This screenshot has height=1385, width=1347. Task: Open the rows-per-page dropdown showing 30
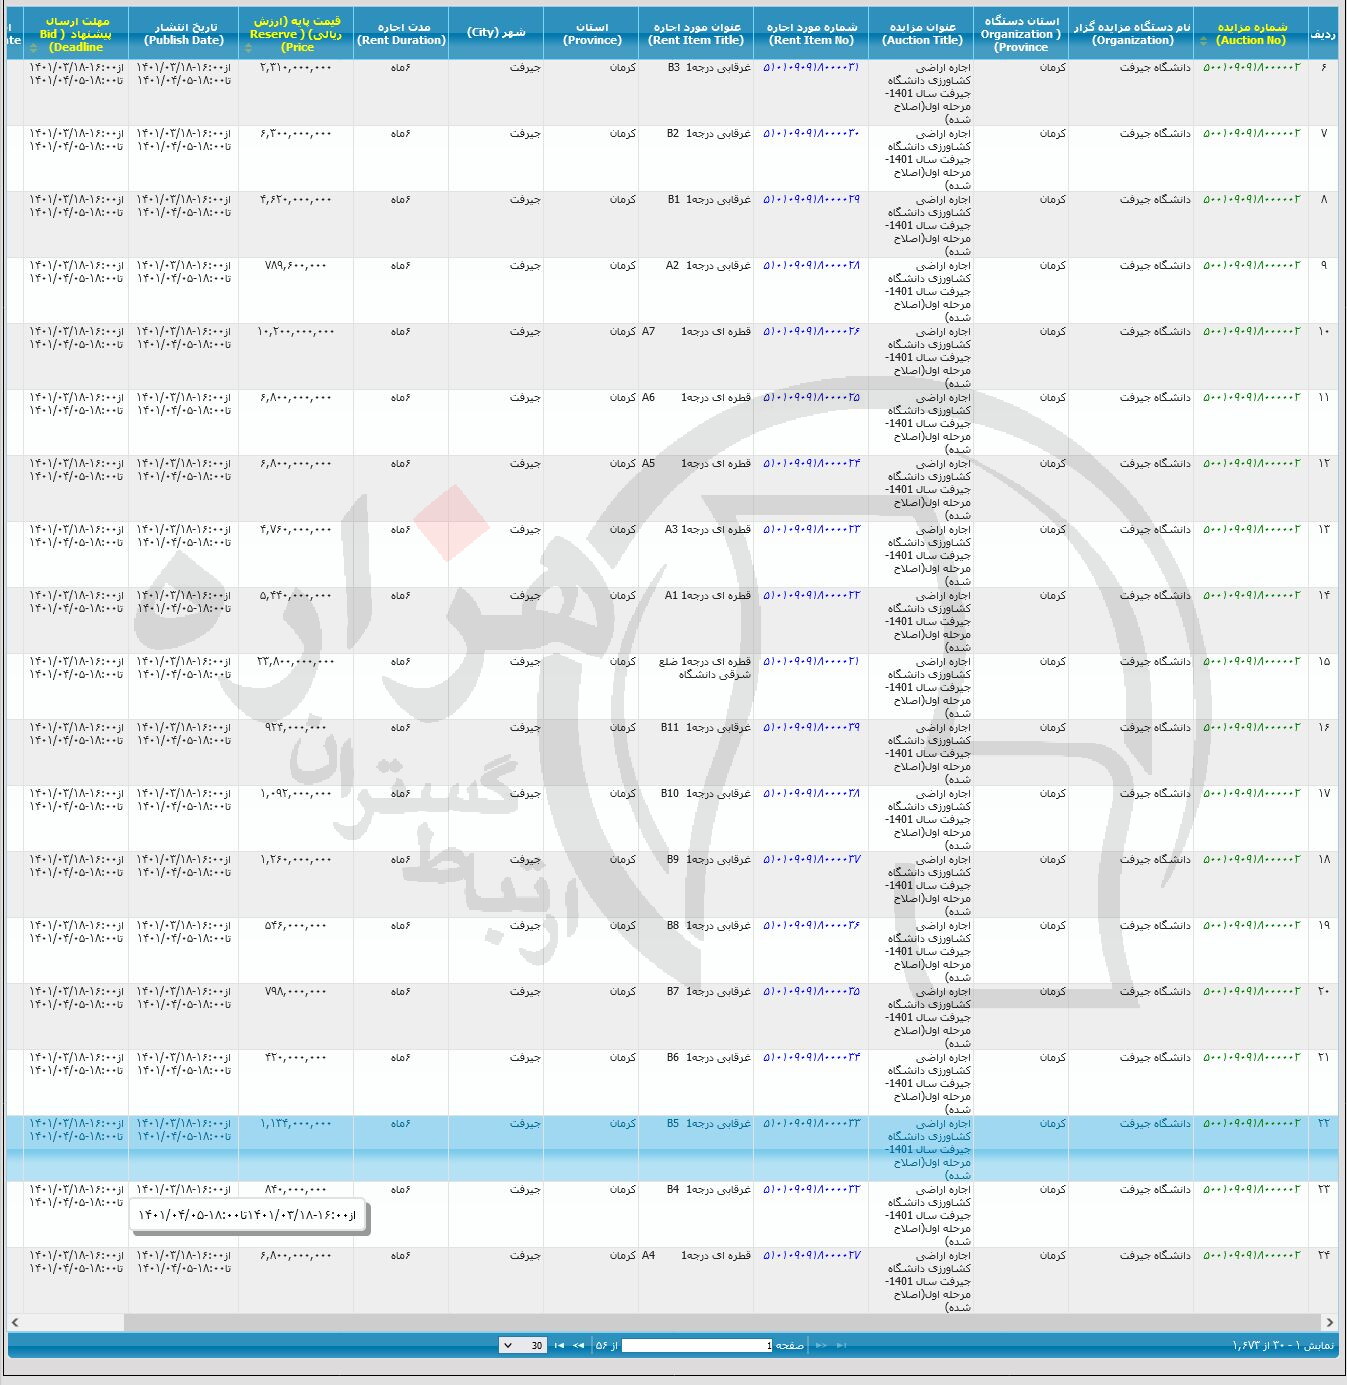tap(522, 1346)
